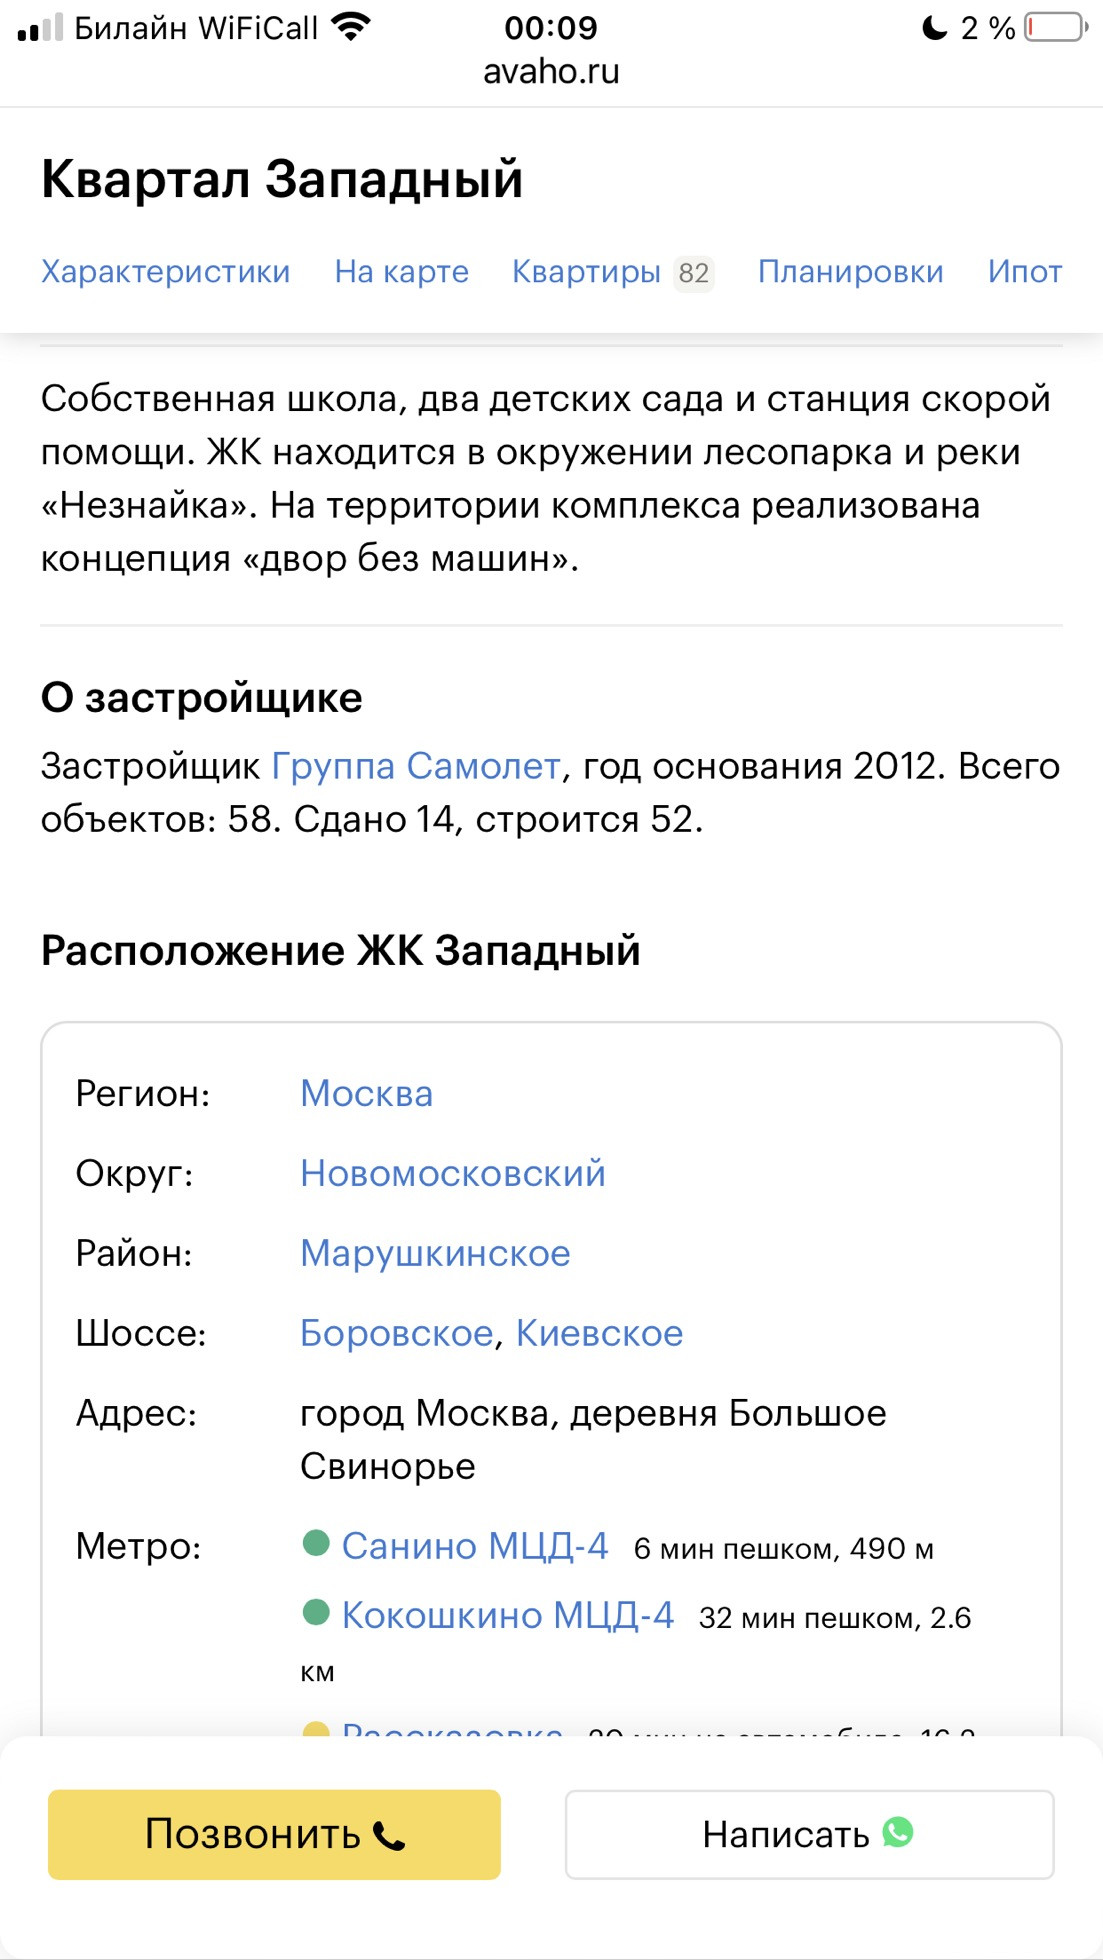The height and width of the screenshot is (1960, 1103).
Task: Tap the phone icon on Позвонить button
Action: (x=389, y=1836)
